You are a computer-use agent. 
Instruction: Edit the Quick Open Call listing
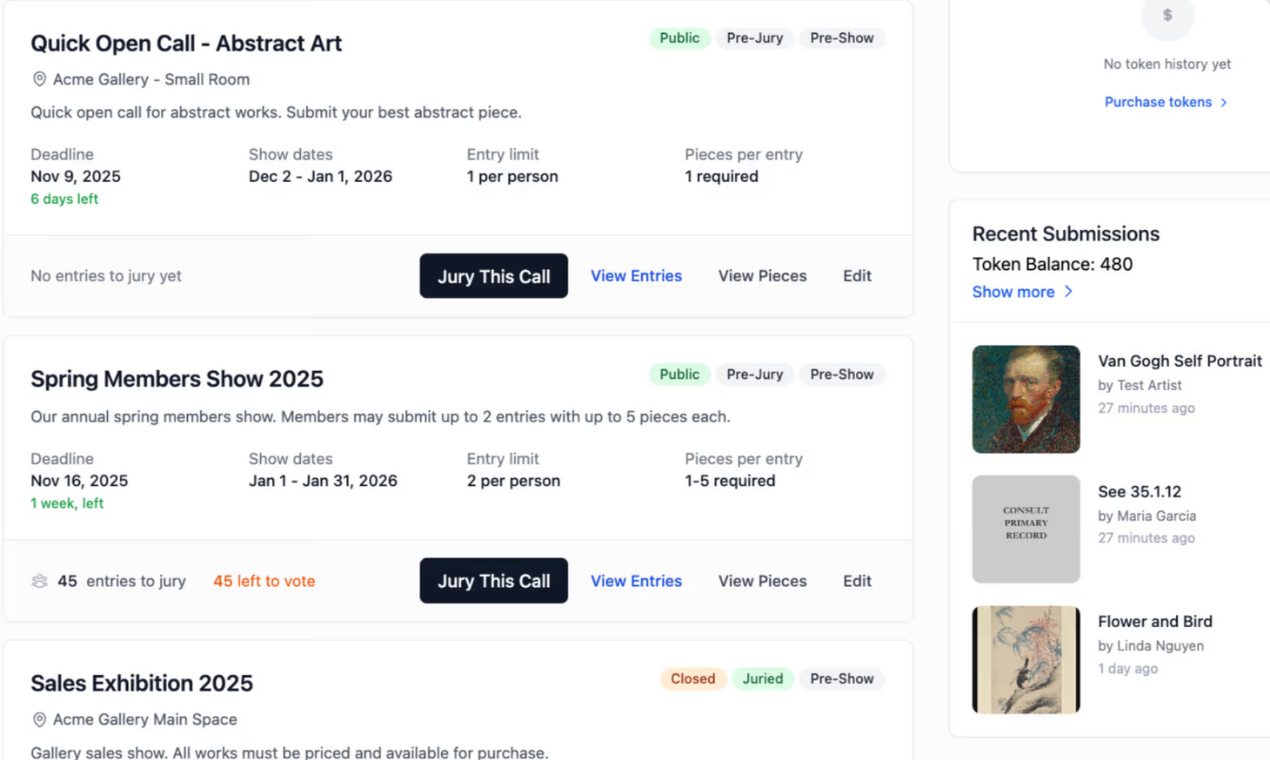tap(857, 276)
